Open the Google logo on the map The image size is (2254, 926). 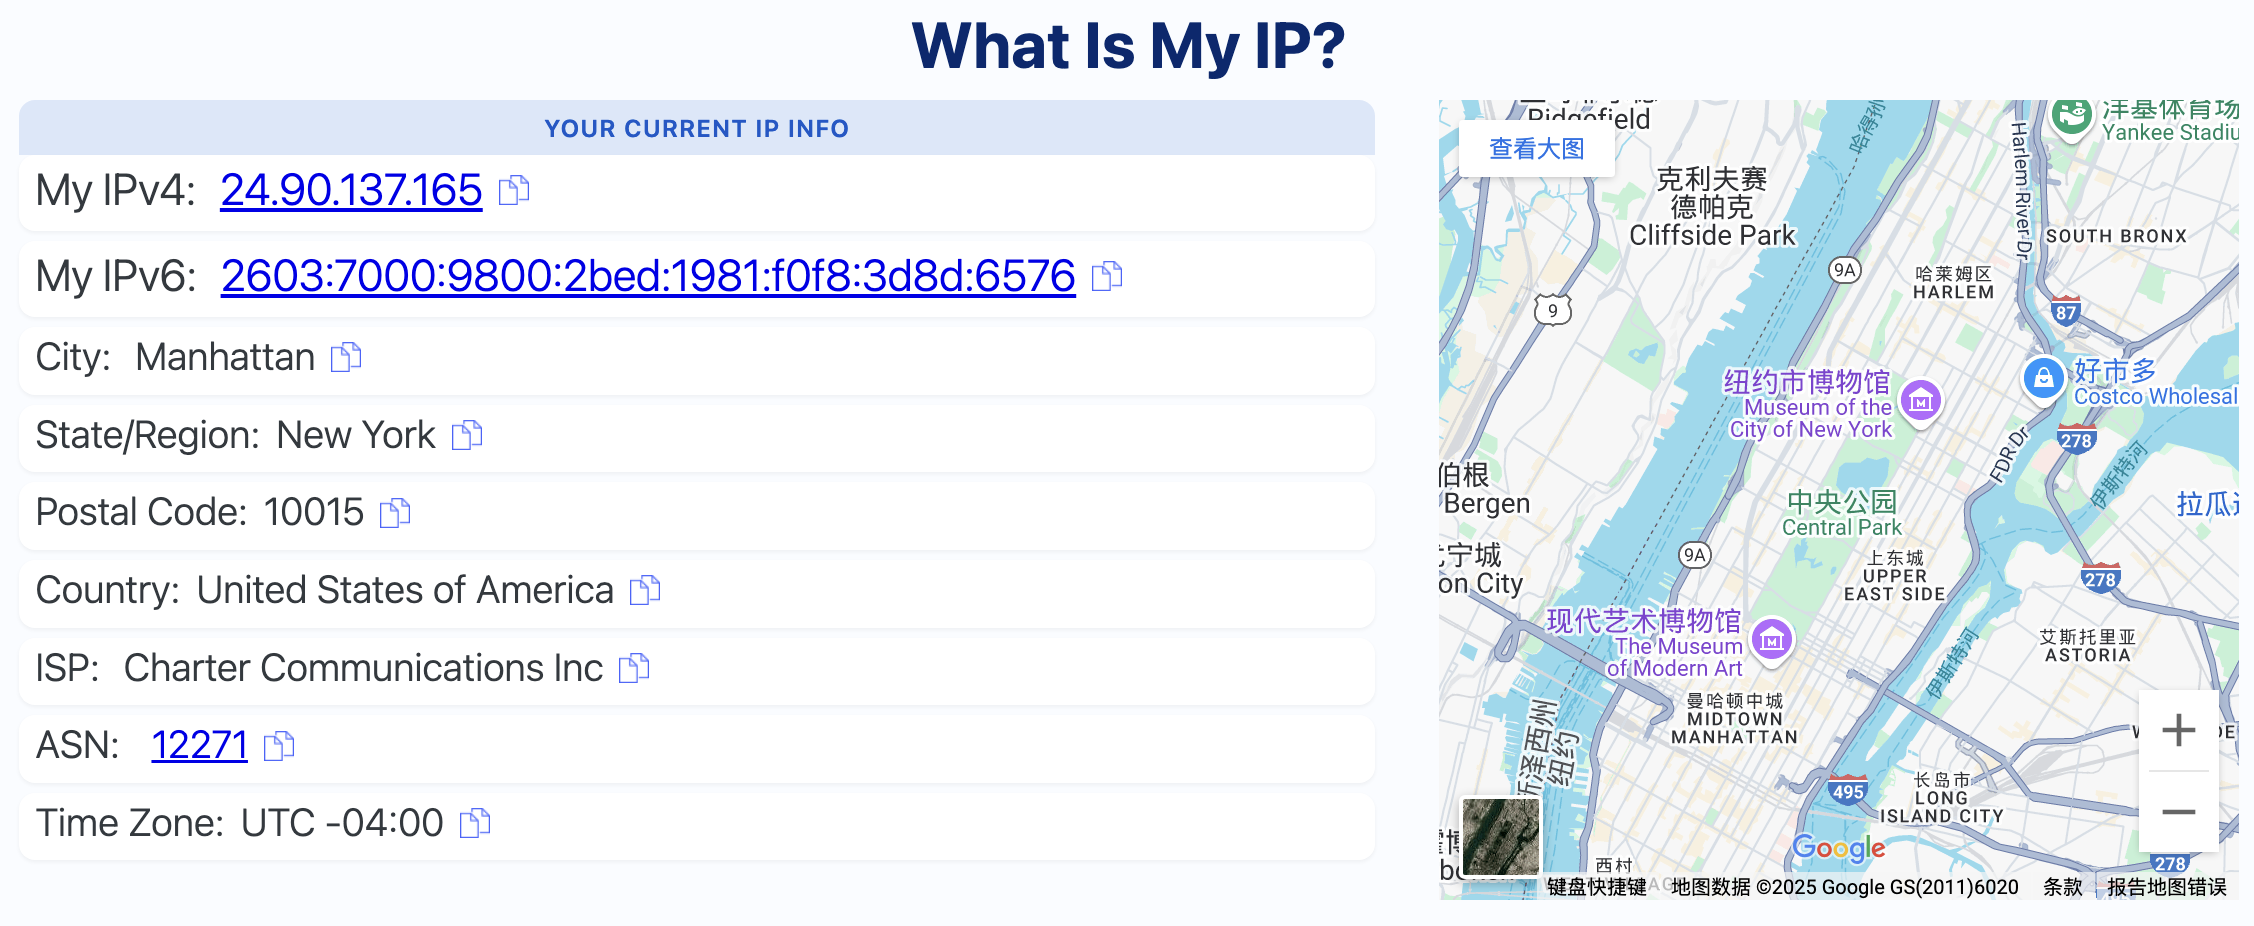[x=1838, y=848]
